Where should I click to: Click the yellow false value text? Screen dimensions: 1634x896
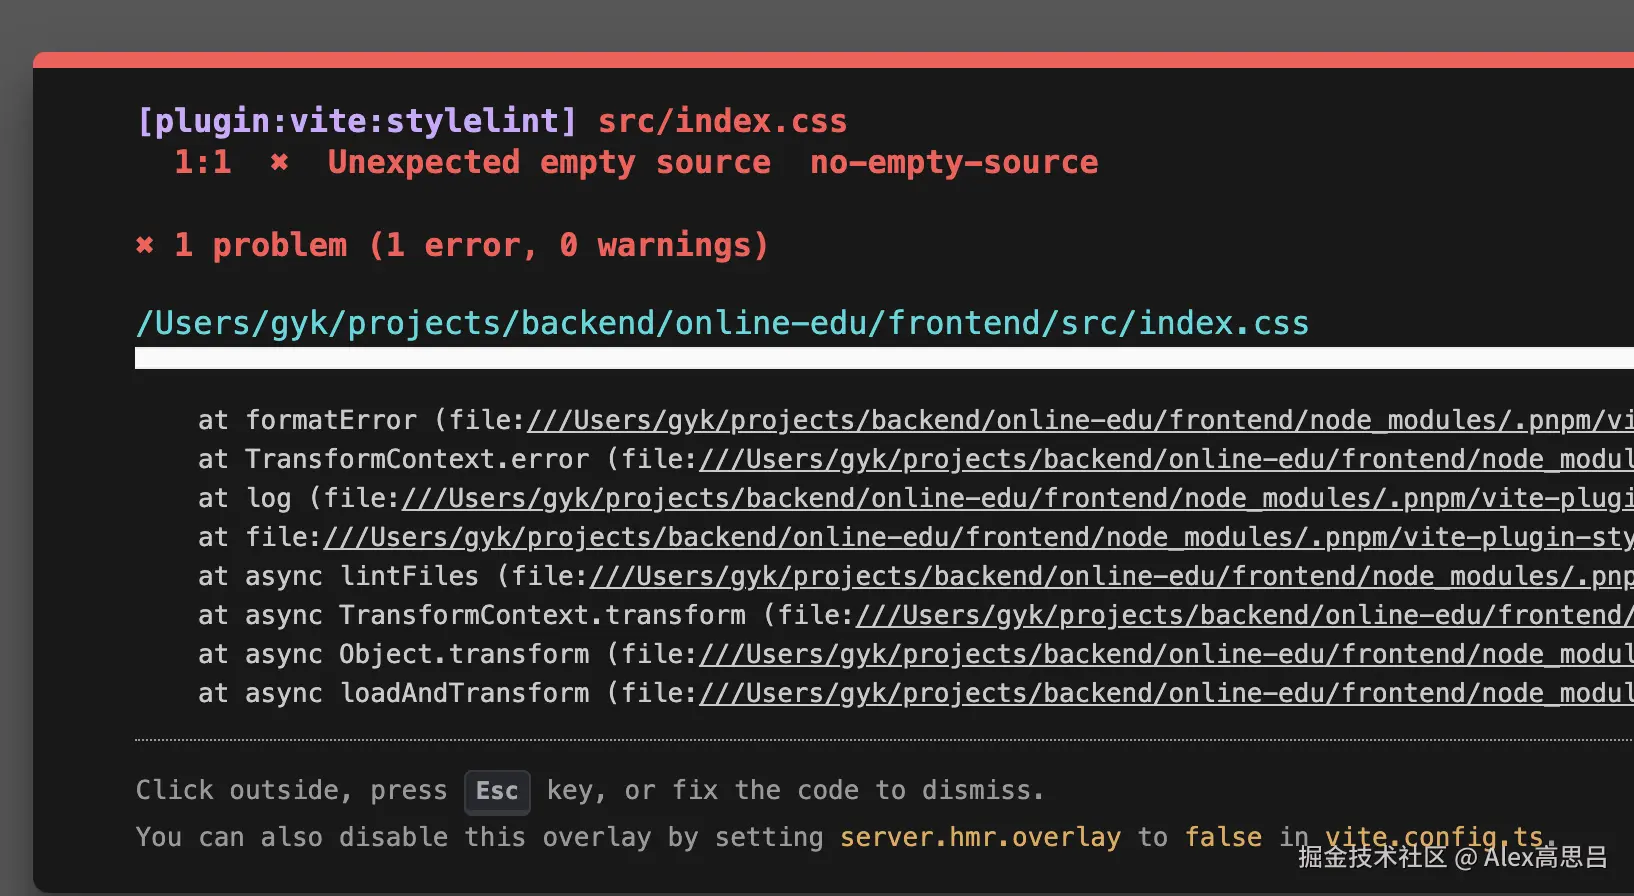tap(1223, 837)
